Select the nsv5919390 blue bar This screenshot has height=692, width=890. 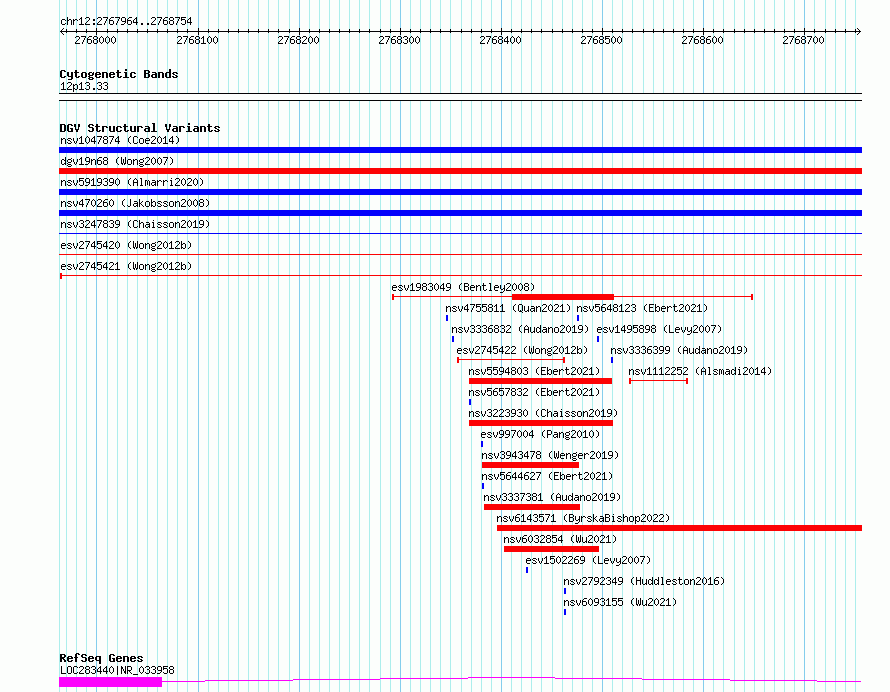pyautogui.click(x=460, y=192)
